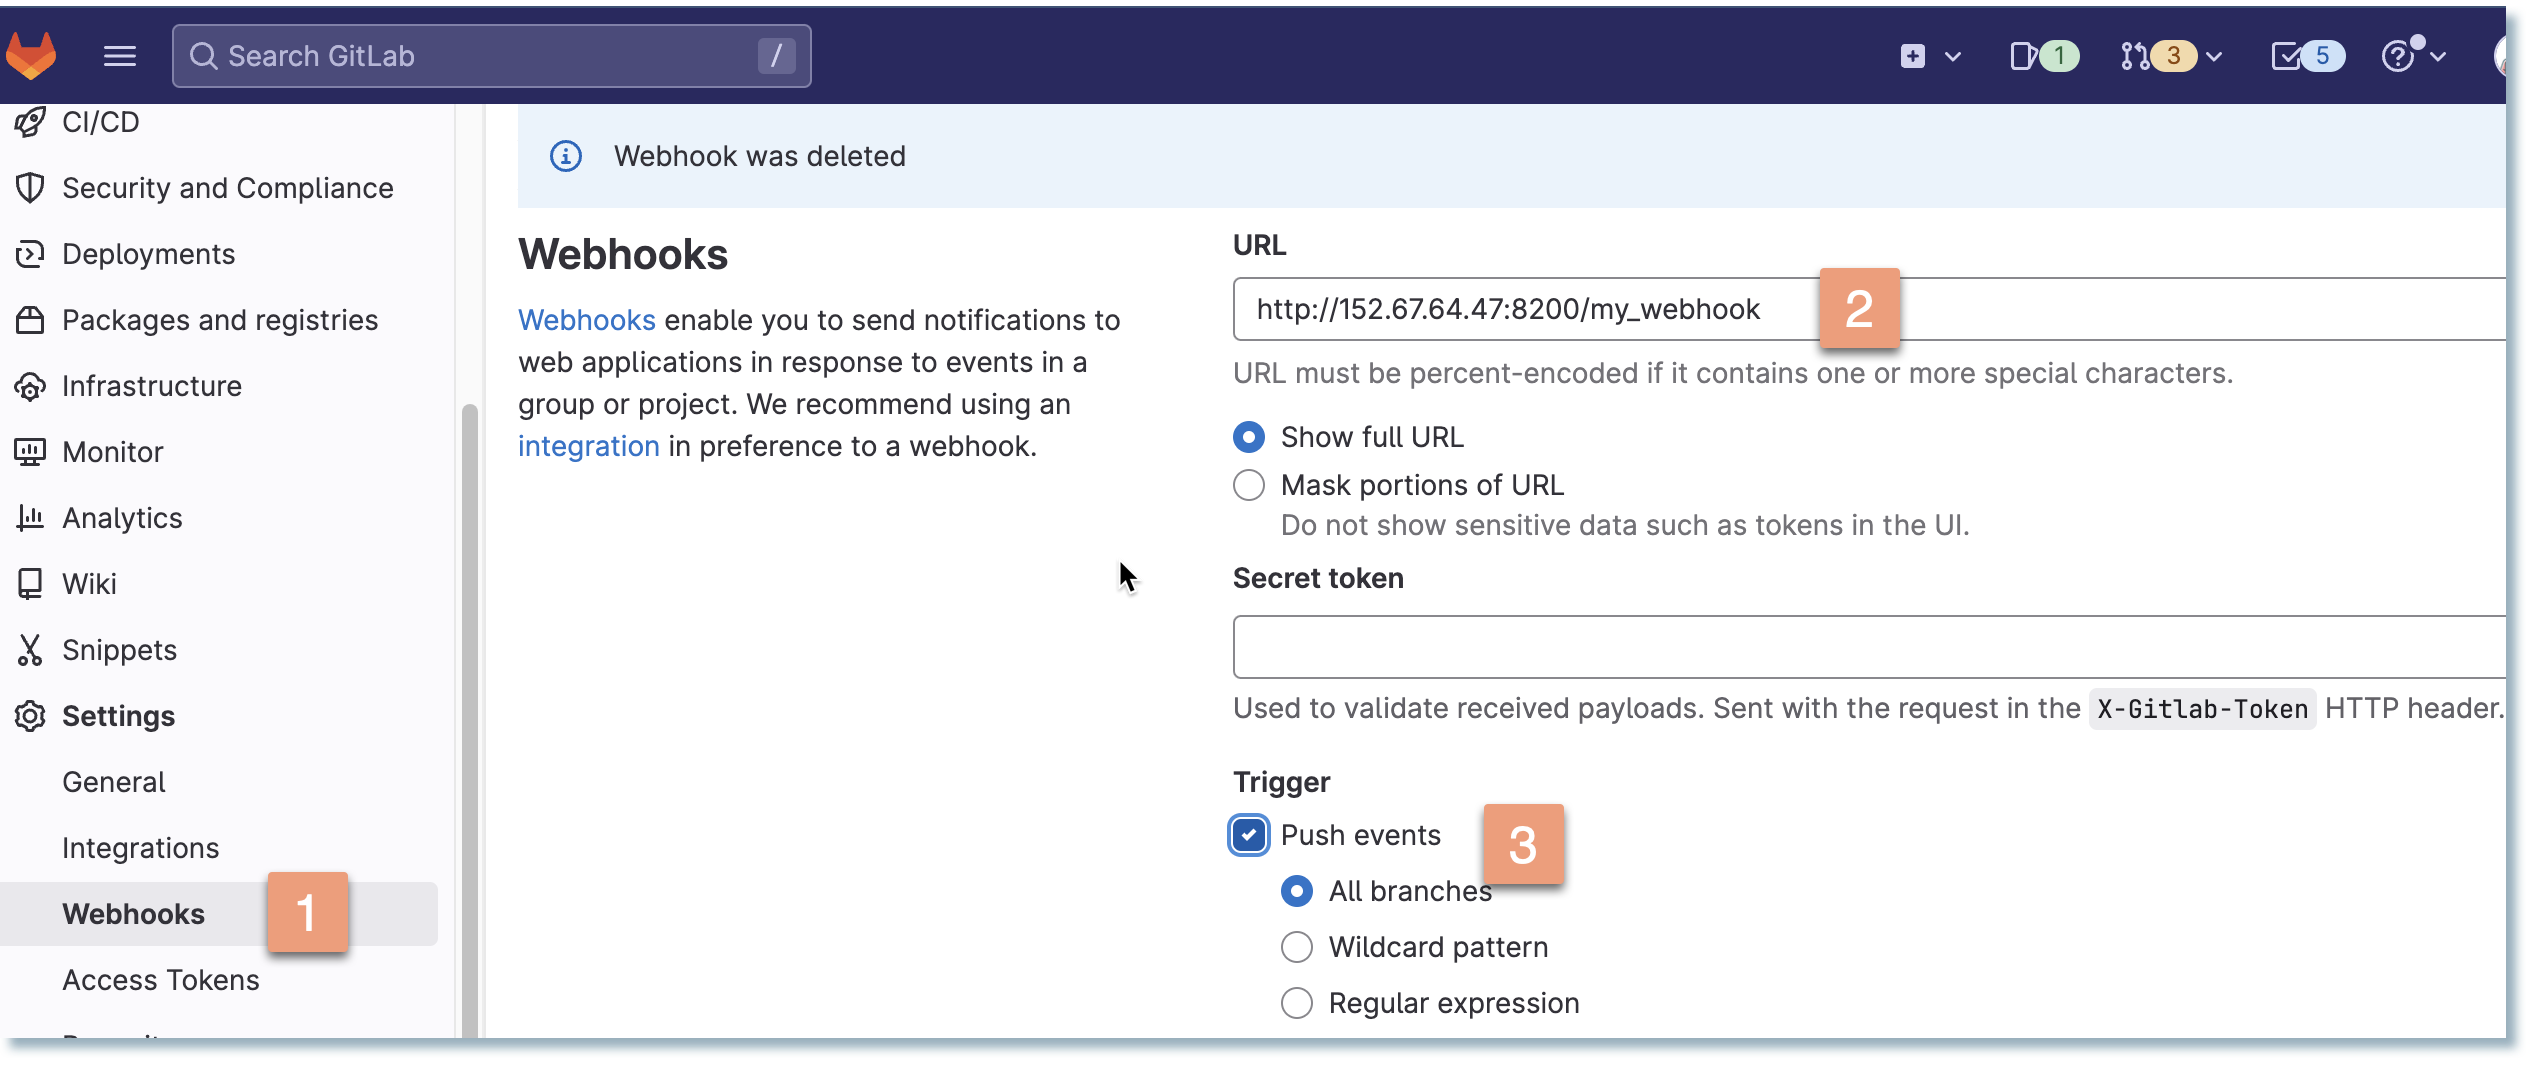This screenshot has height=1072, width=2526.
Task: Open Access Tokens settings page
Action: tap(160, 980)
